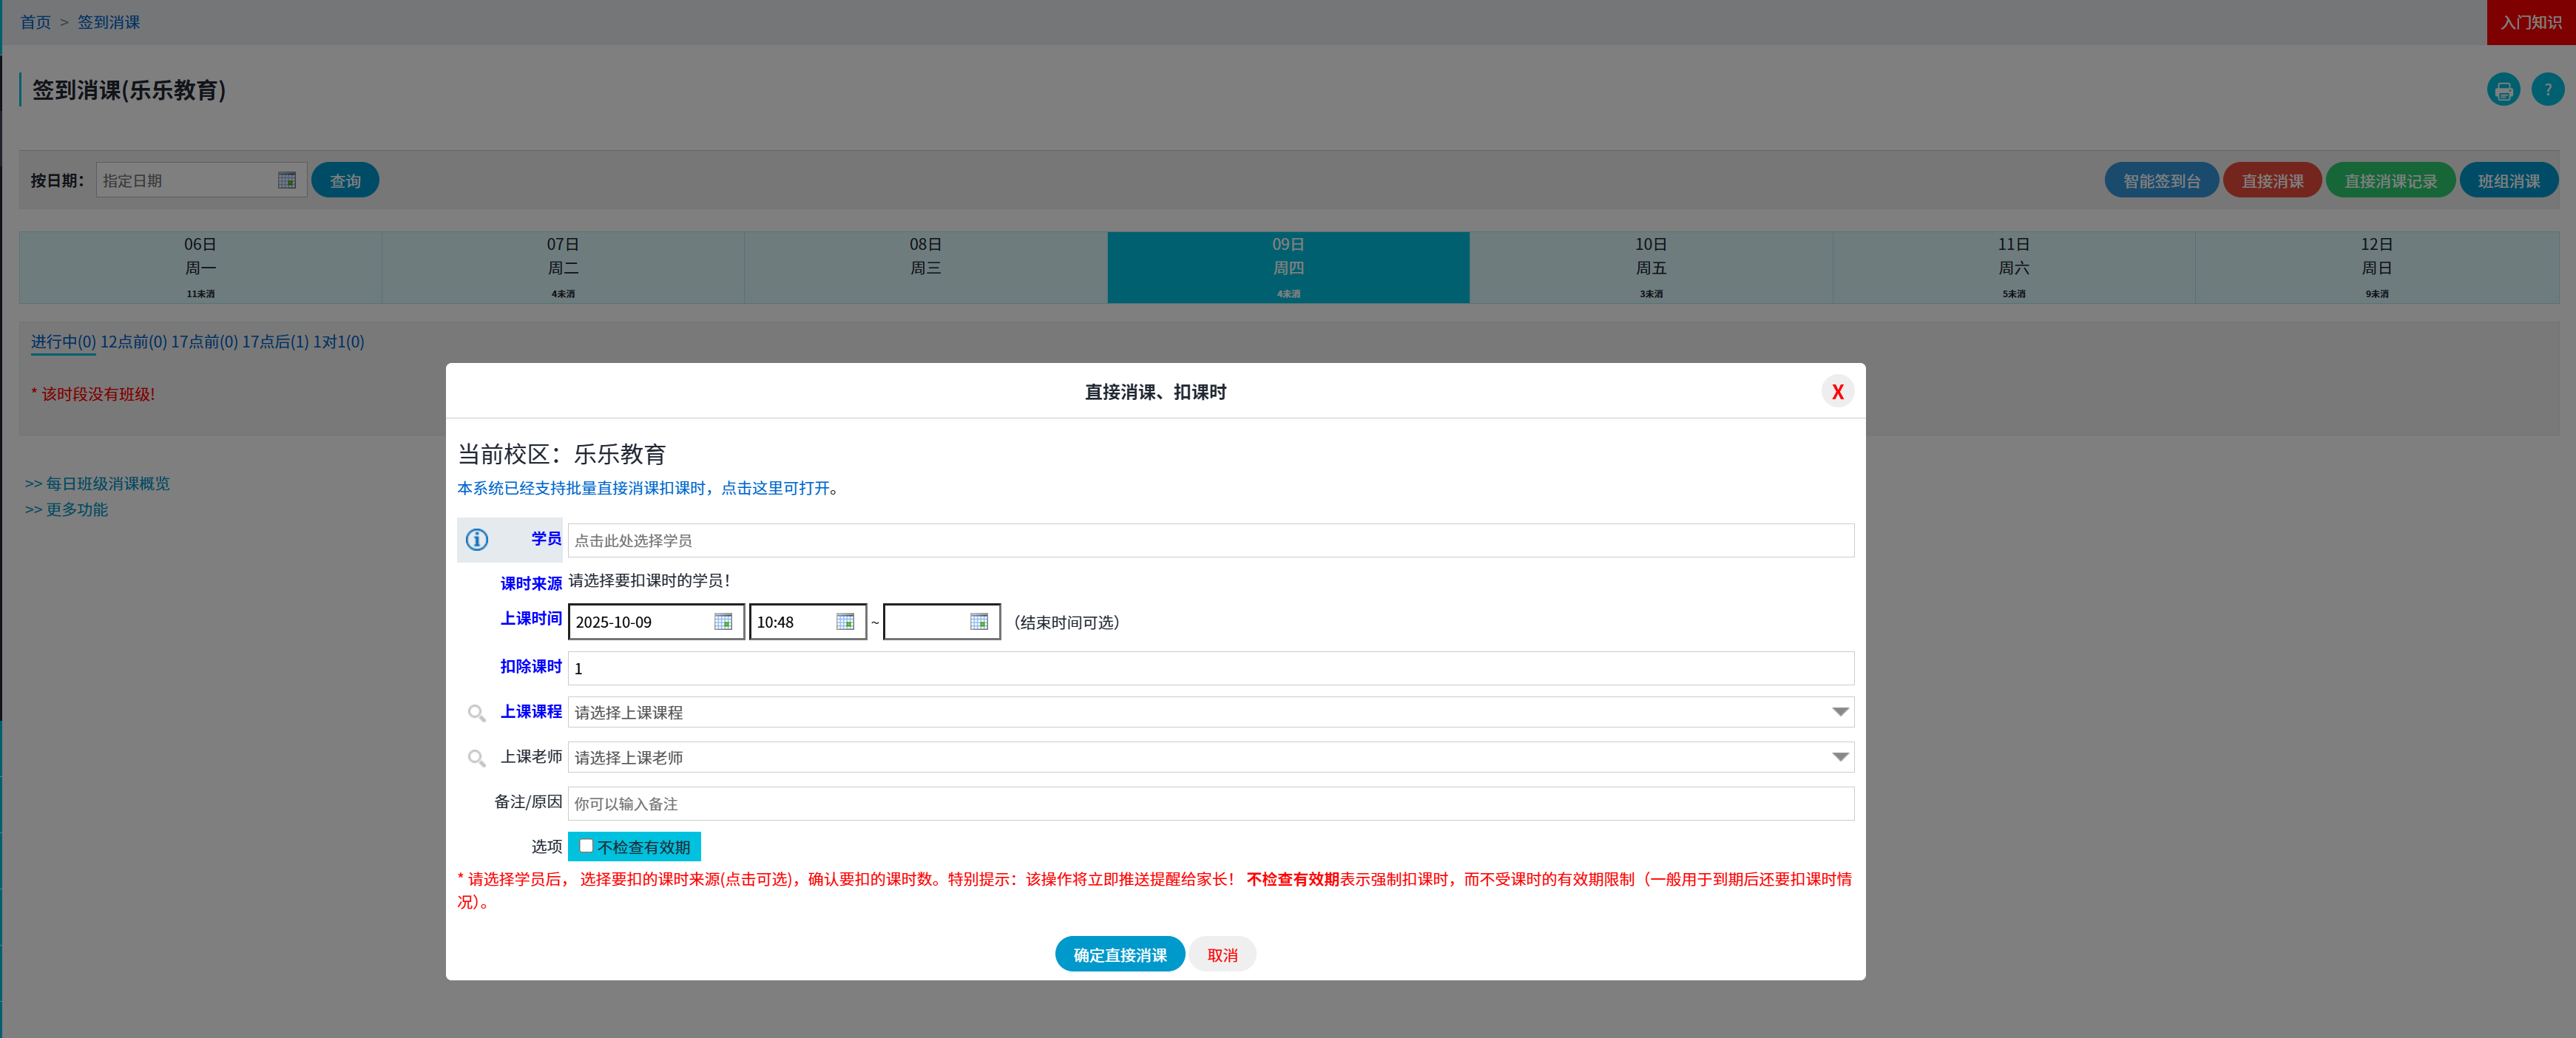Screen dimensions: 2576x1038
Task: Click the print icon at the top right
Action: pos(2503,90)
